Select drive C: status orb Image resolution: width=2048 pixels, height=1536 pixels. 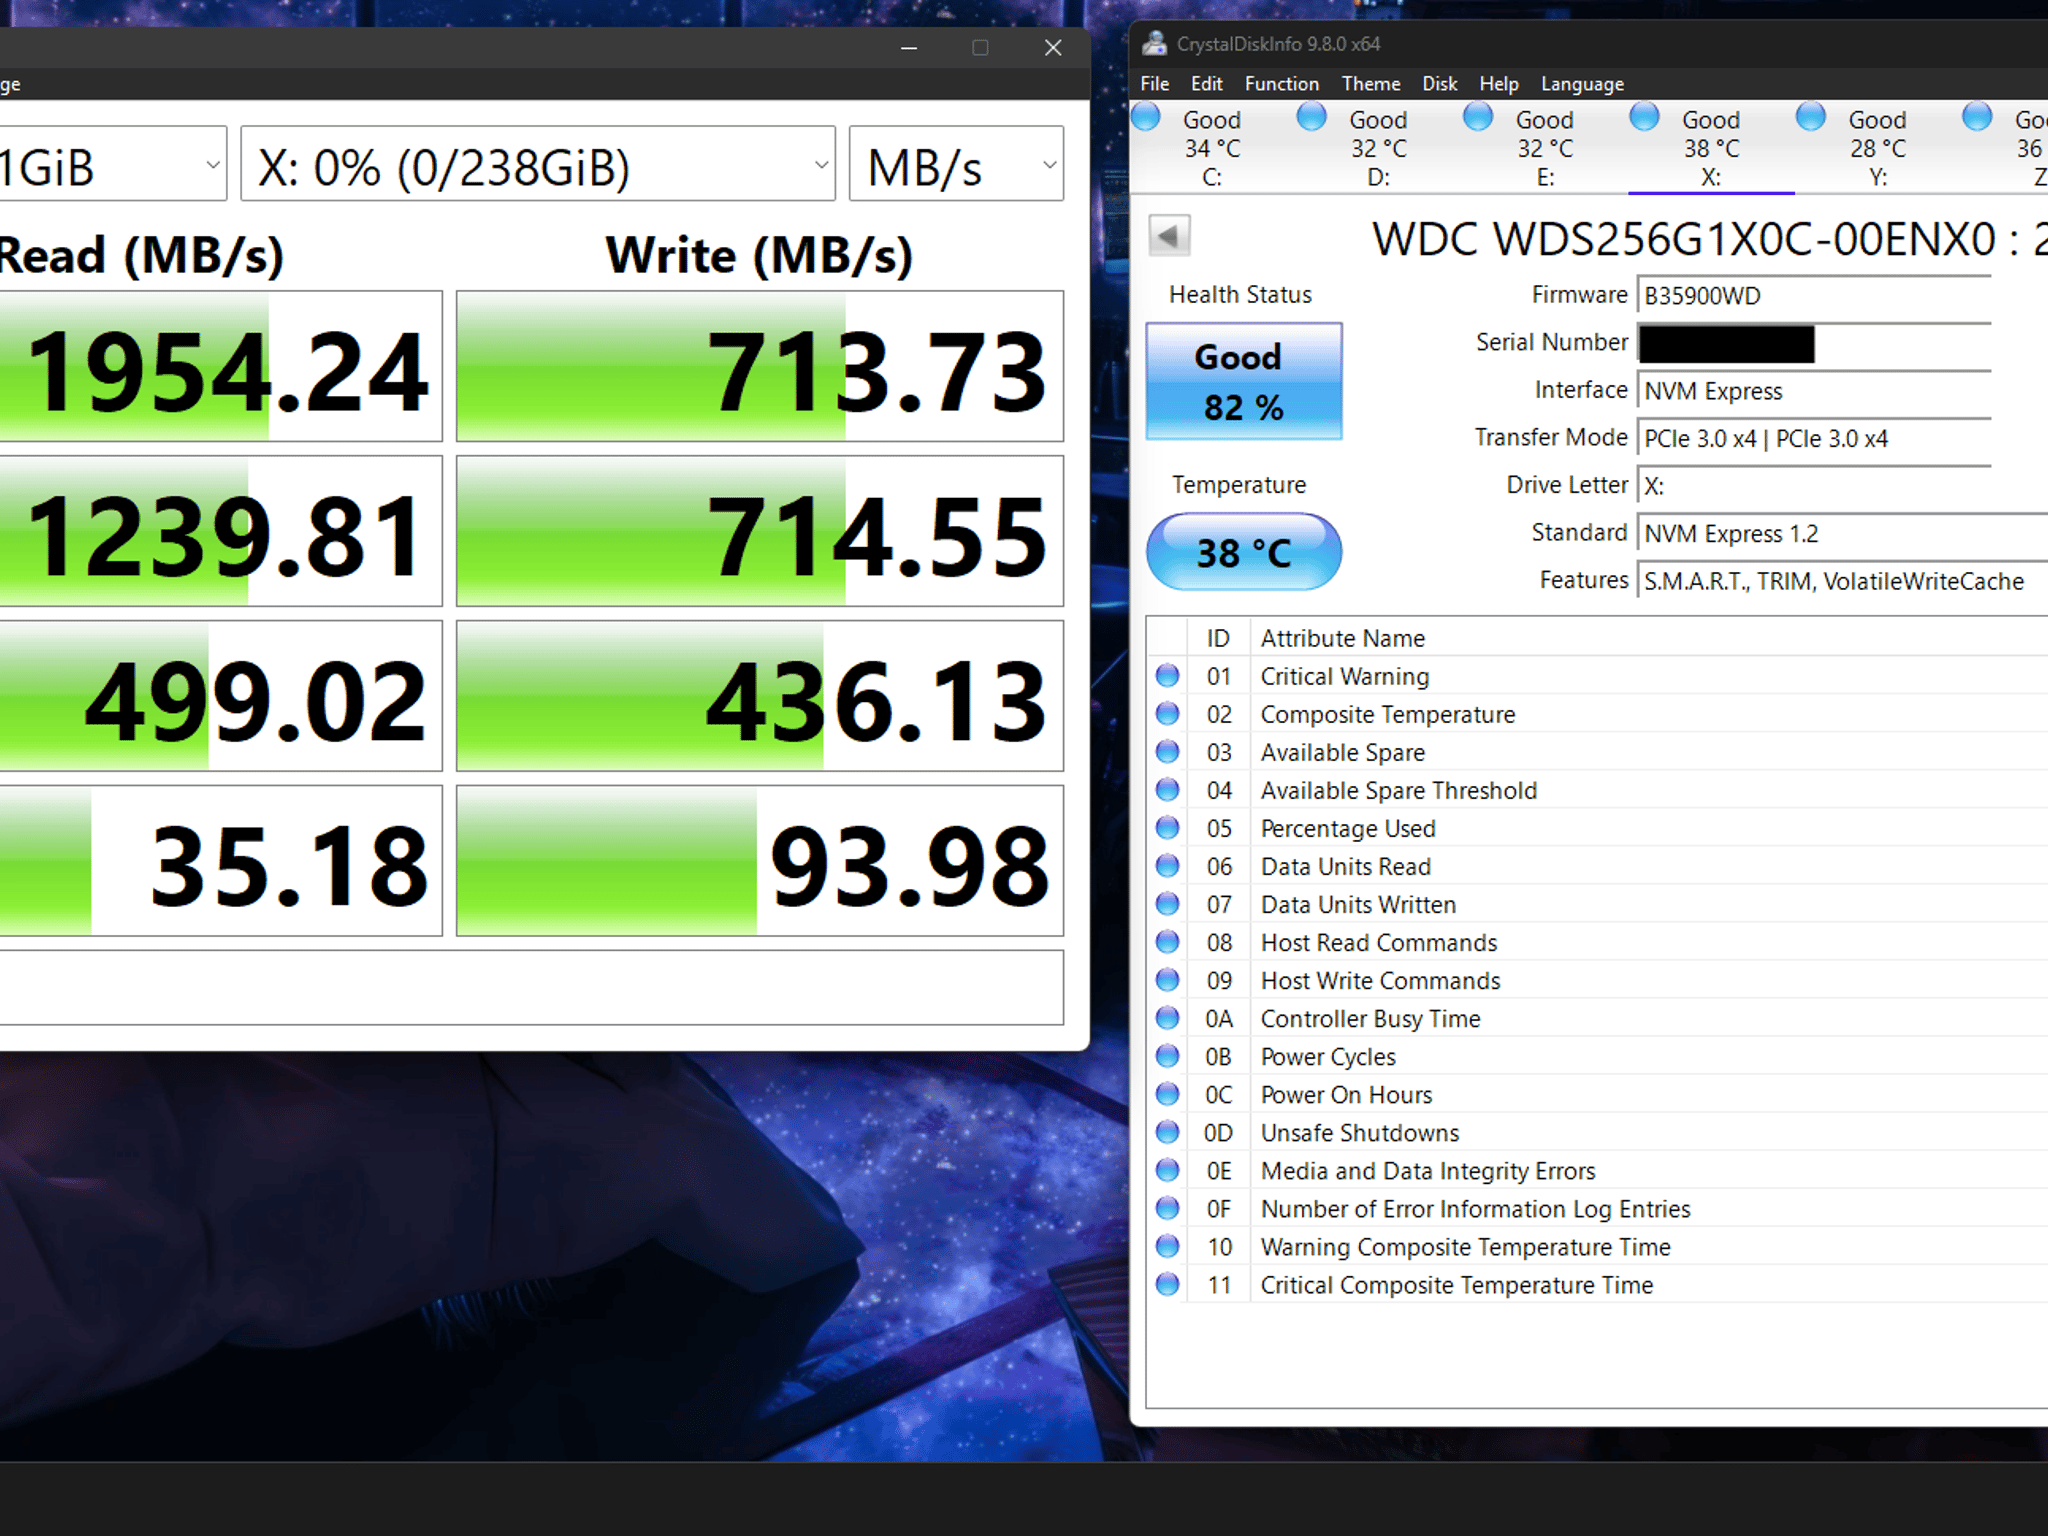1146,117
